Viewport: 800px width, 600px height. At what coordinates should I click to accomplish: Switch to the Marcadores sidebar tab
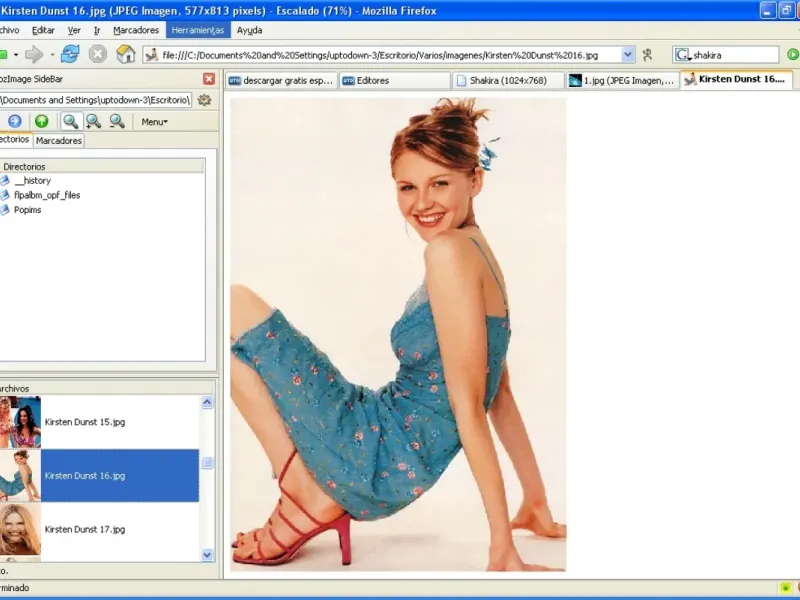59,141
